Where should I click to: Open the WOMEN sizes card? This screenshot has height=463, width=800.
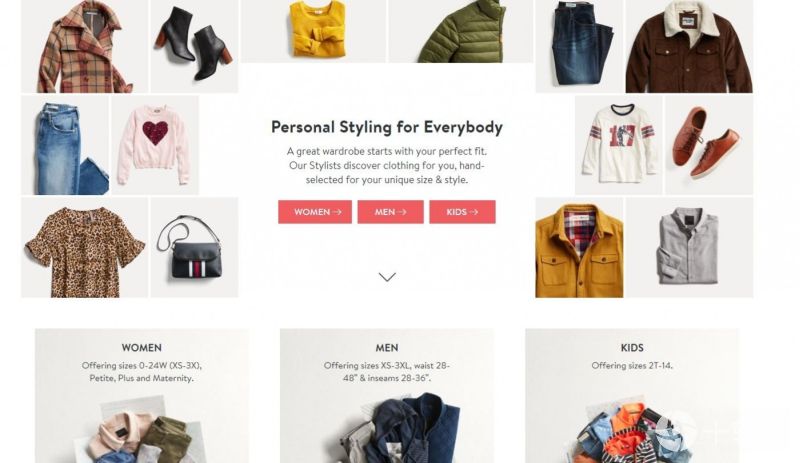tap(142, 396)
